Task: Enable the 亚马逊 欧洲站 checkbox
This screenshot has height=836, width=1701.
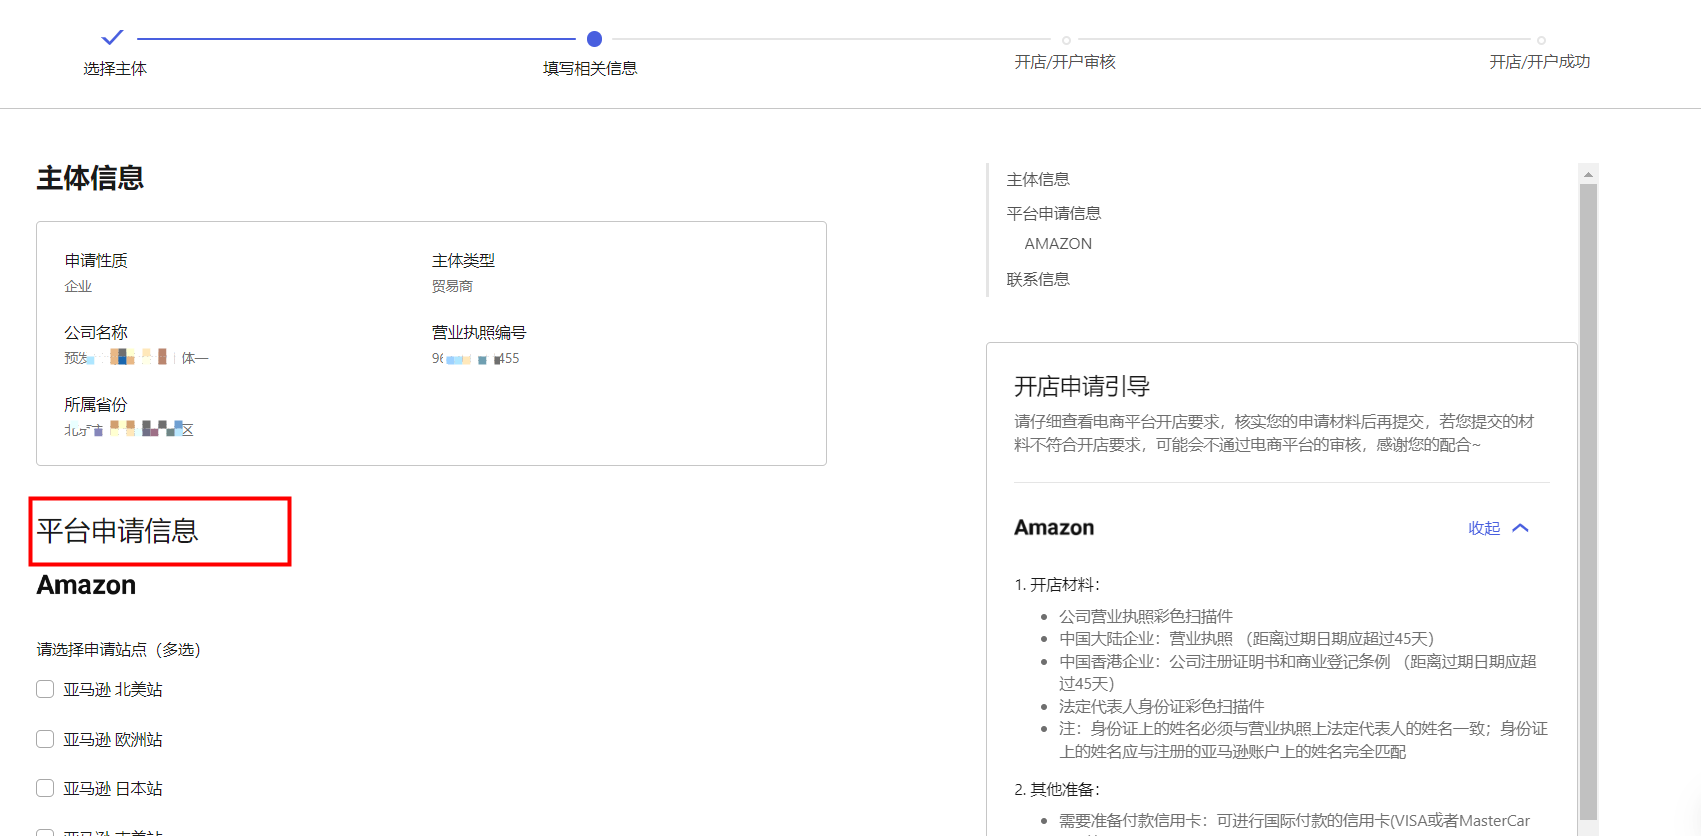Action: (x=45, y=739)
